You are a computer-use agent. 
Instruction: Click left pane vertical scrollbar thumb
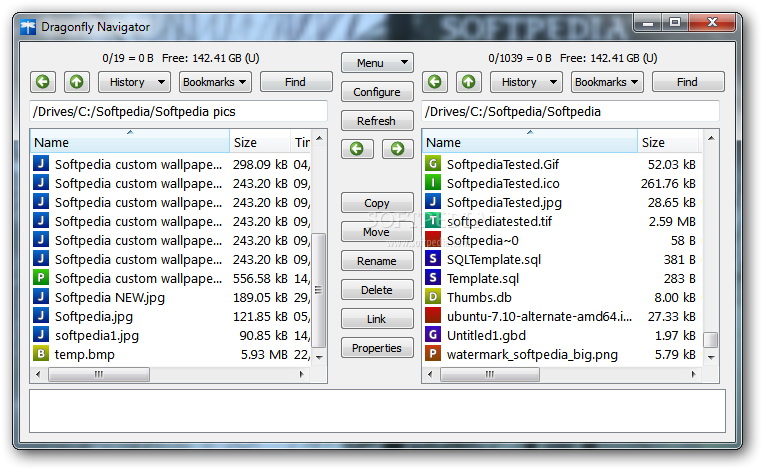coord(319,290)
